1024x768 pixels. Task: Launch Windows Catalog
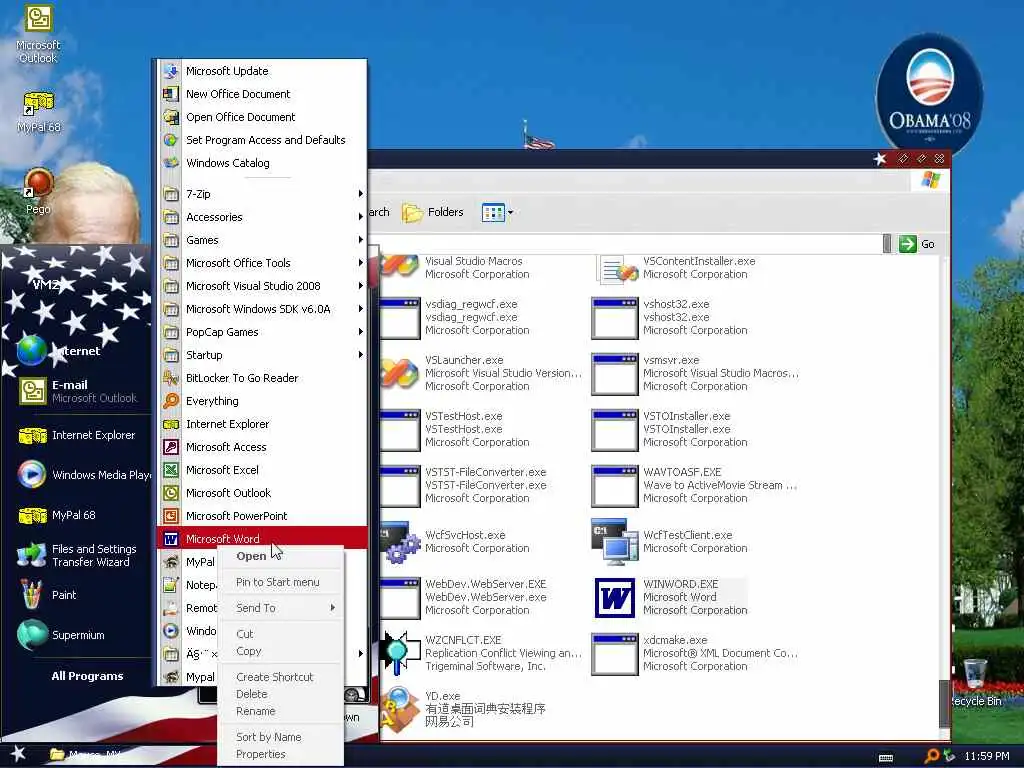[x=261, y=163]
